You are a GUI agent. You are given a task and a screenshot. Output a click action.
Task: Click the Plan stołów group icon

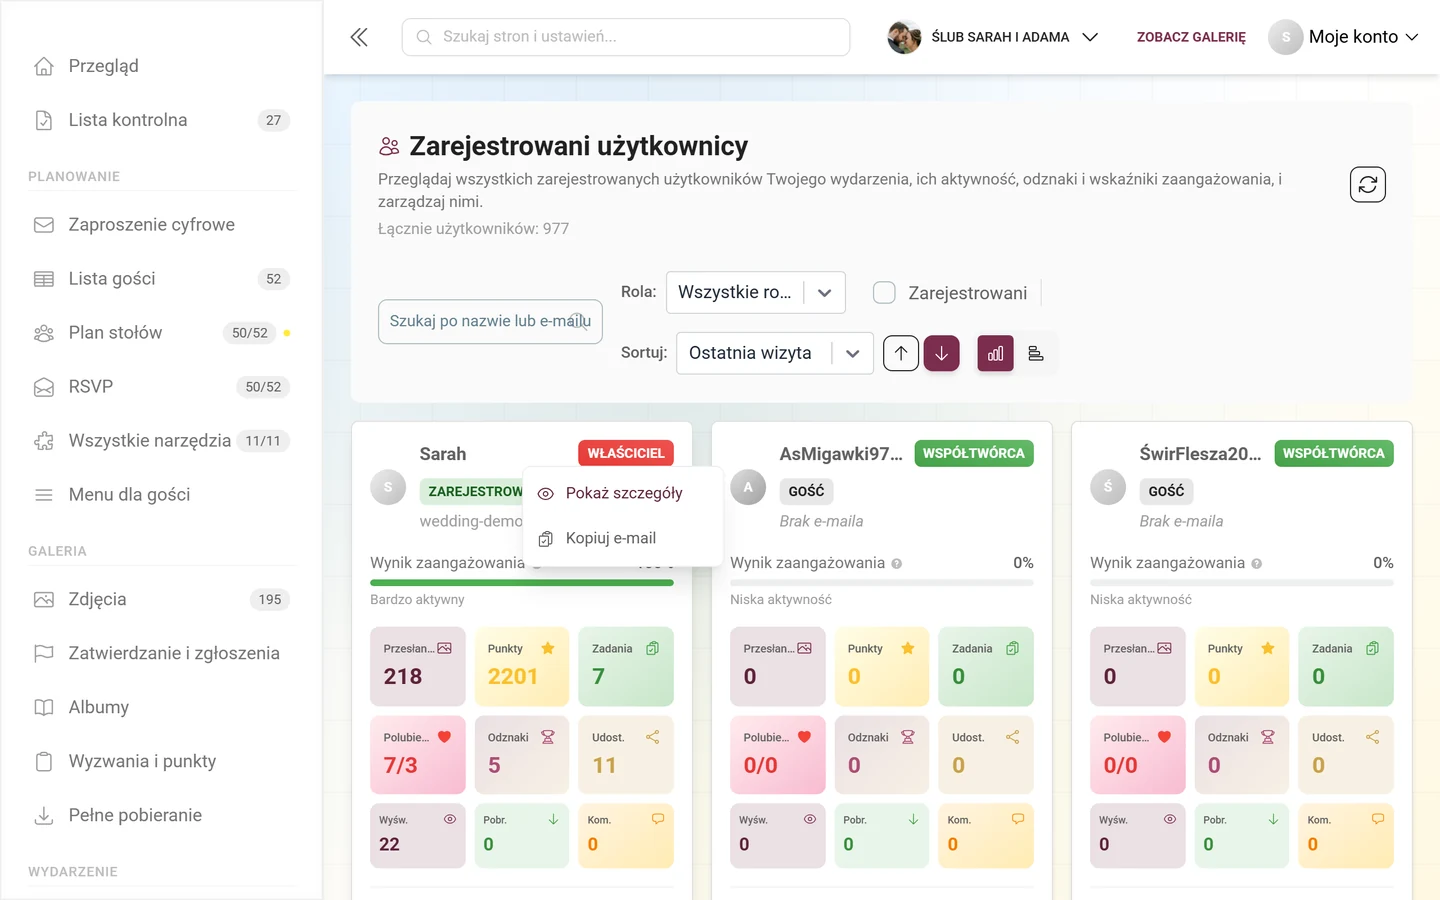tap(44, 333)
